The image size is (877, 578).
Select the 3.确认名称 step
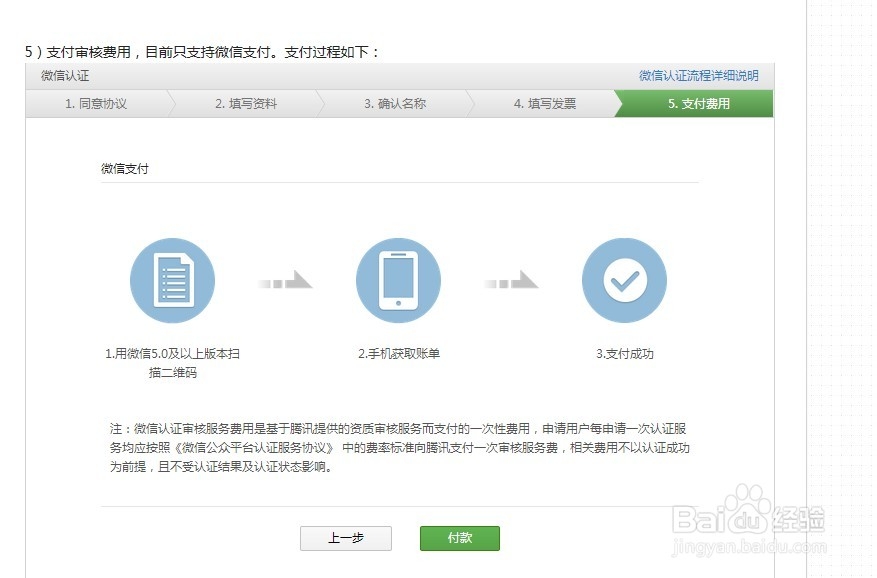396,103
